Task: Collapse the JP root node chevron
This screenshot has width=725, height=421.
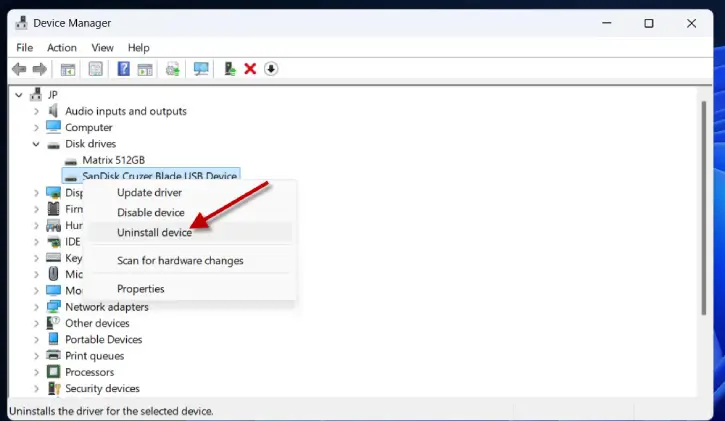Action: tap(18, 95)
